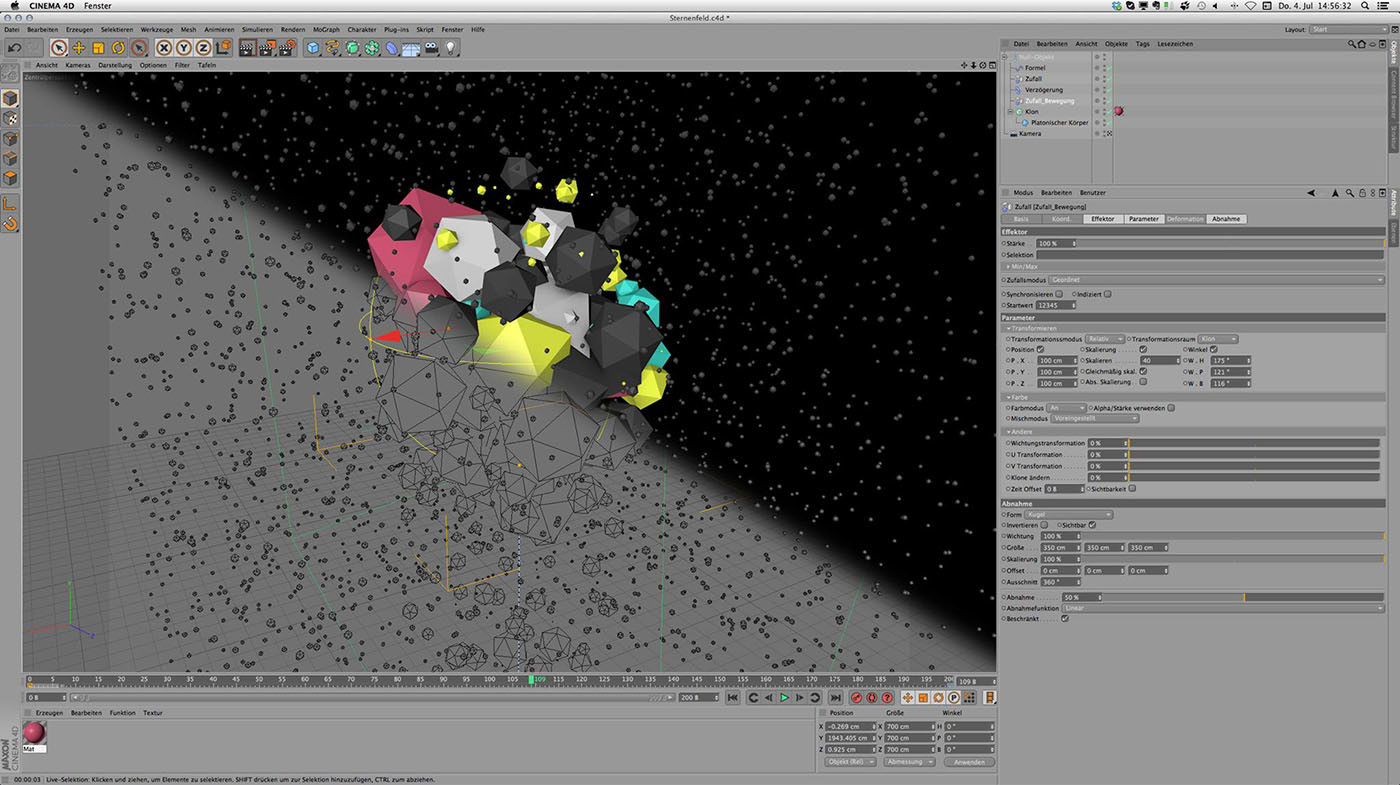This screenshot has width=1400, height=785.
Task: Enable the Indiziert checkbox
Action: coord(1108,294)
